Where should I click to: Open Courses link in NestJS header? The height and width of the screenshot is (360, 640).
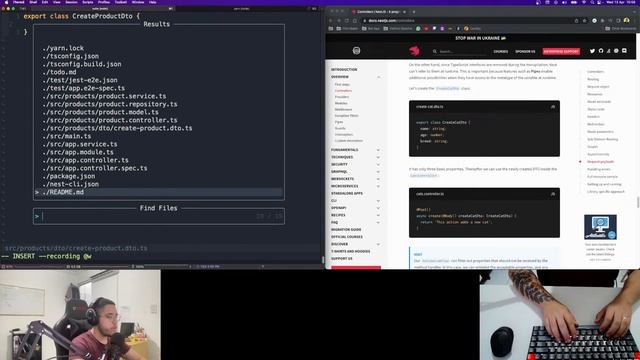tap(500, 51)
